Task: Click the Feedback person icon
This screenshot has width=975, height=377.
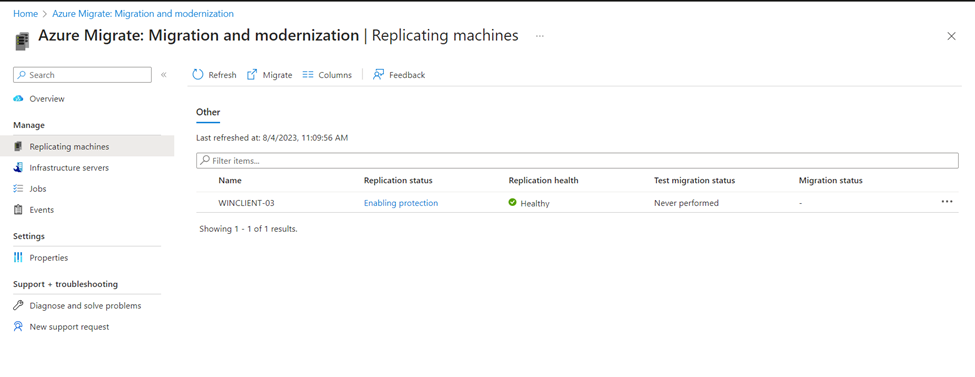Action: [x=378, y=75]
